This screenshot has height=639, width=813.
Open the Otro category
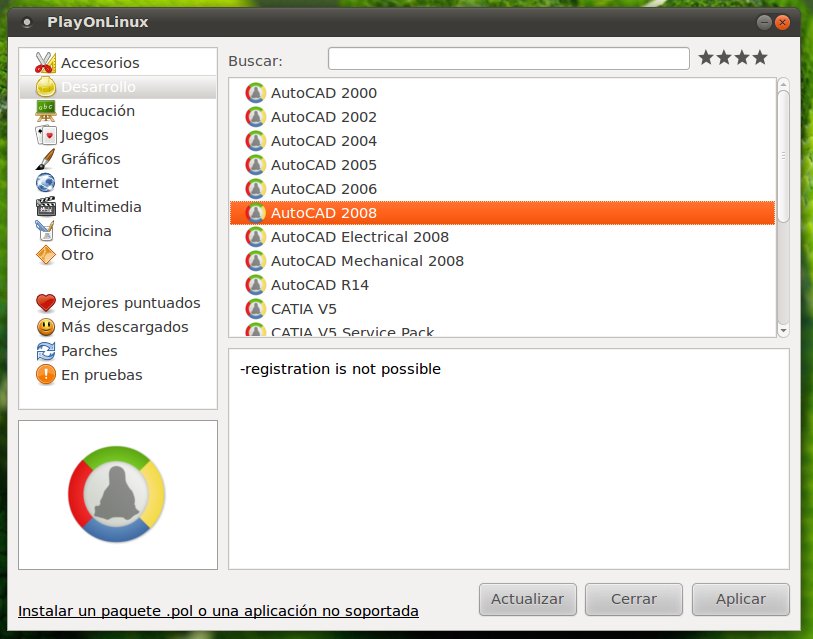(118, 255)
